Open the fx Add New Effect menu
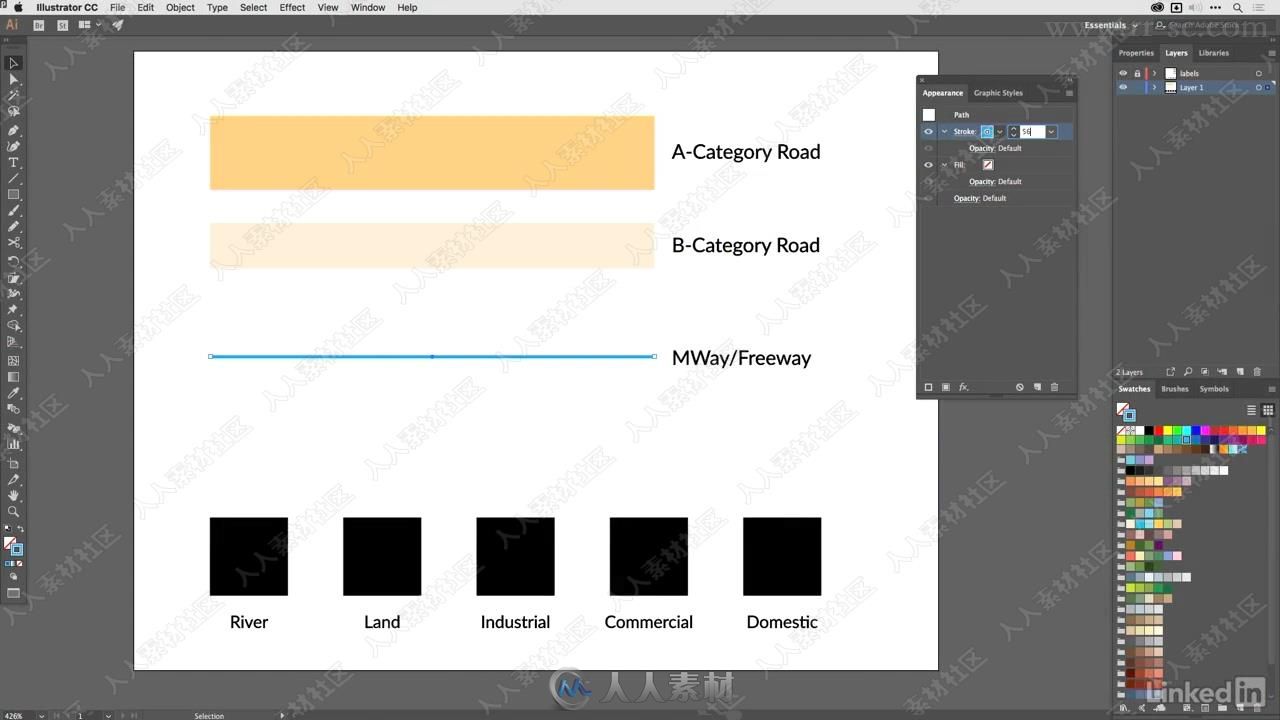Screen dimensions: 1280x720 click(x=964, y=387)
